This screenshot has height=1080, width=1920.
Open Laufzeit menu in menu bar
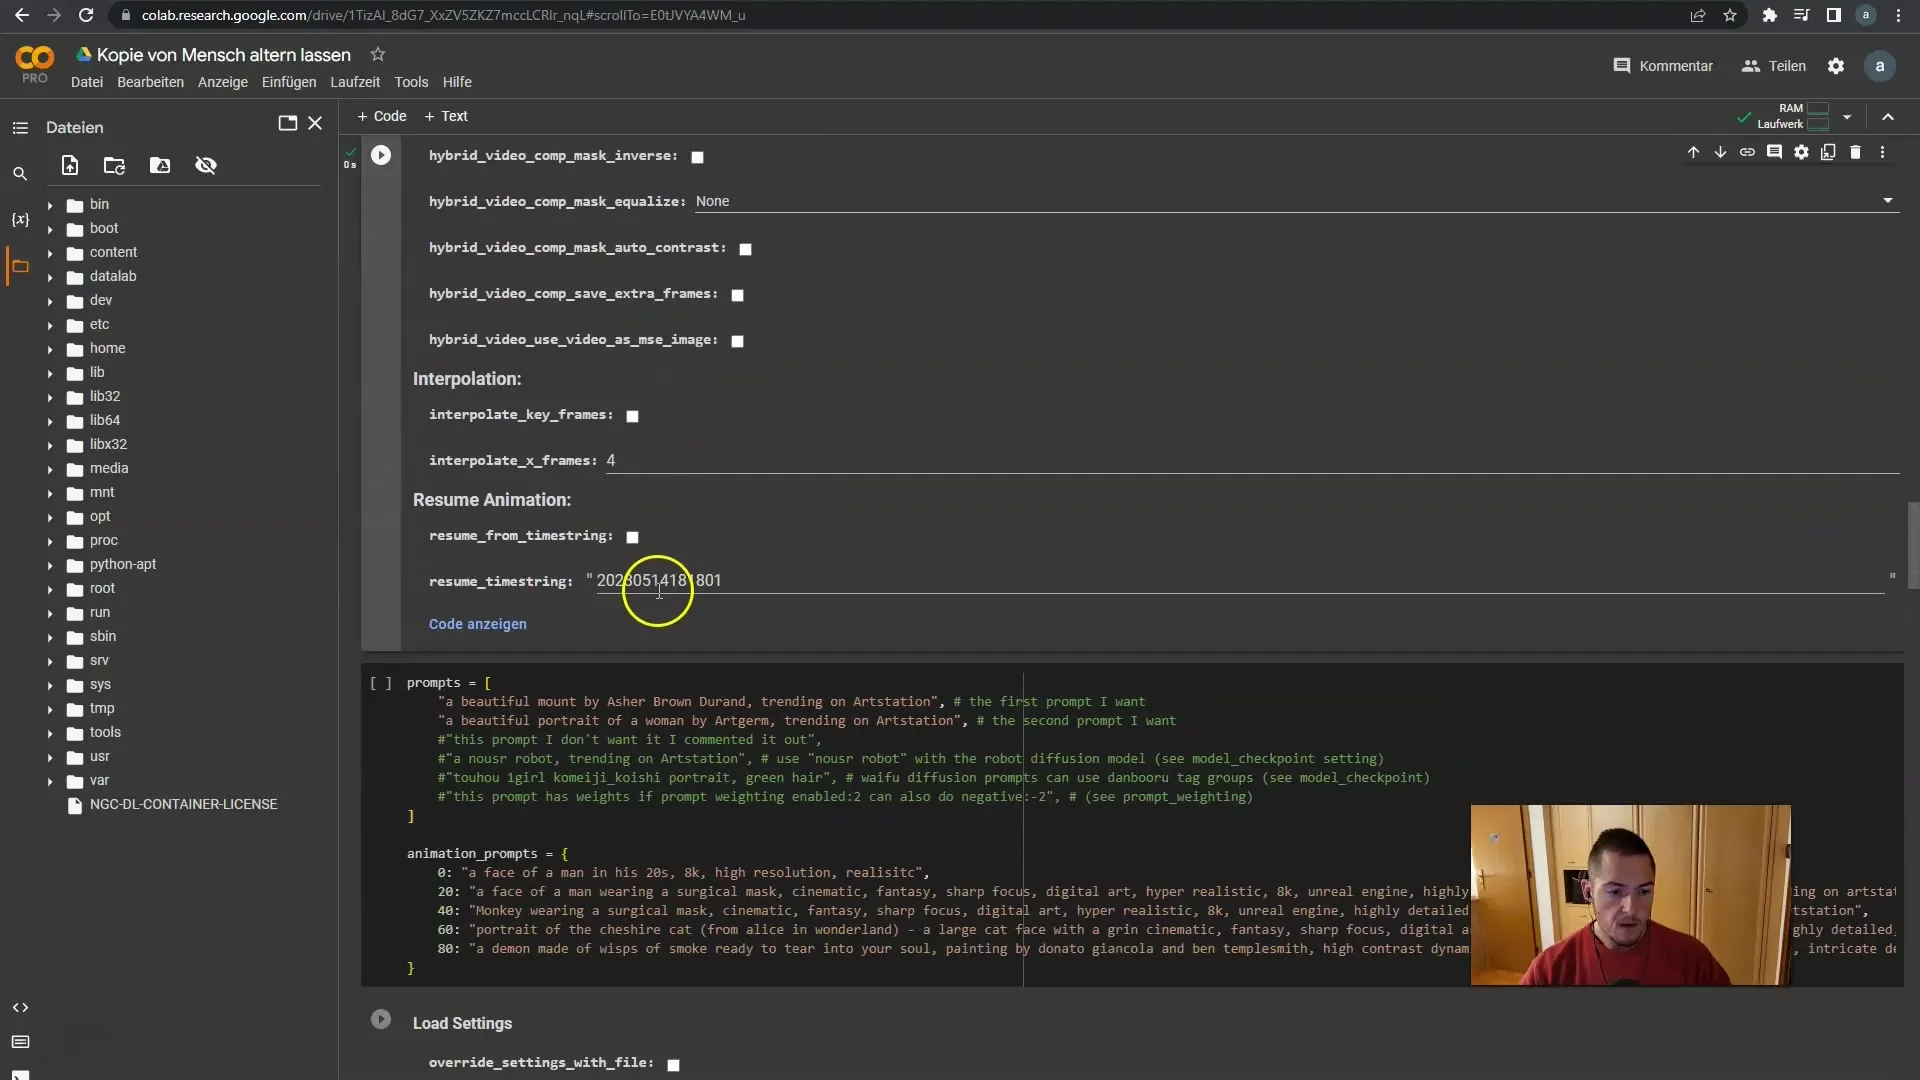click(x=355, y=82)
